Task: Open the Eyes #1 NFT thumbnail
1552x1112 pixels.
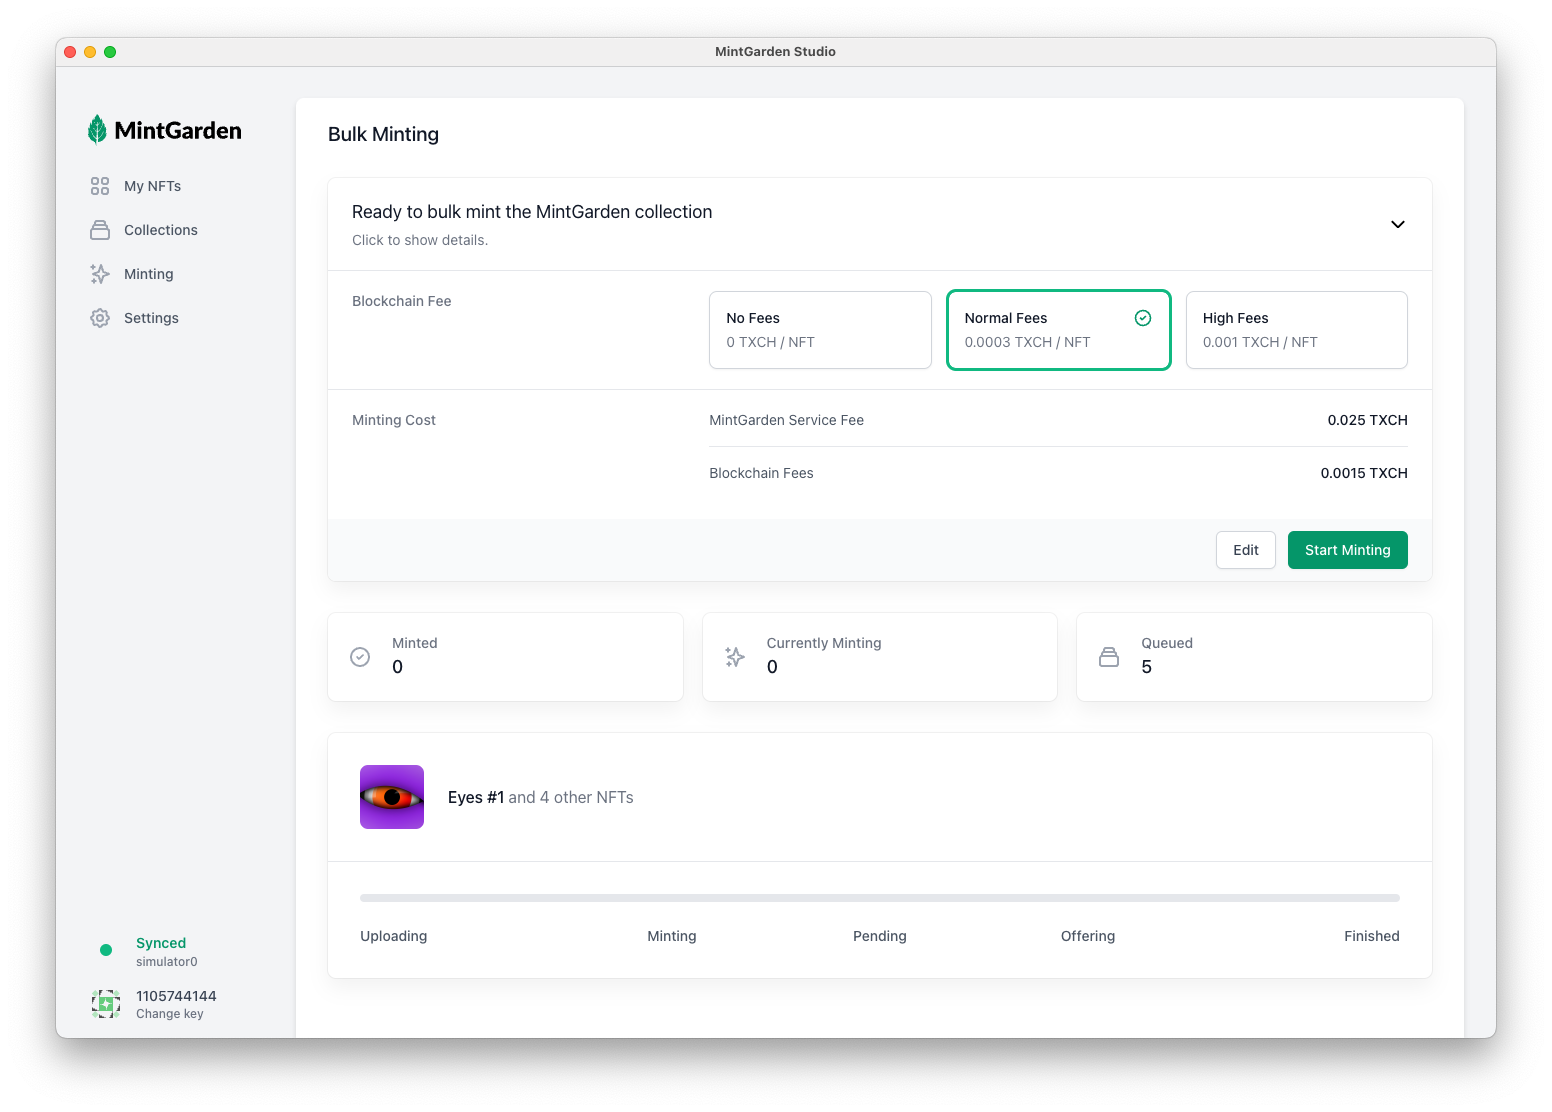Action: pyautogui.click(x=391, y=797)
